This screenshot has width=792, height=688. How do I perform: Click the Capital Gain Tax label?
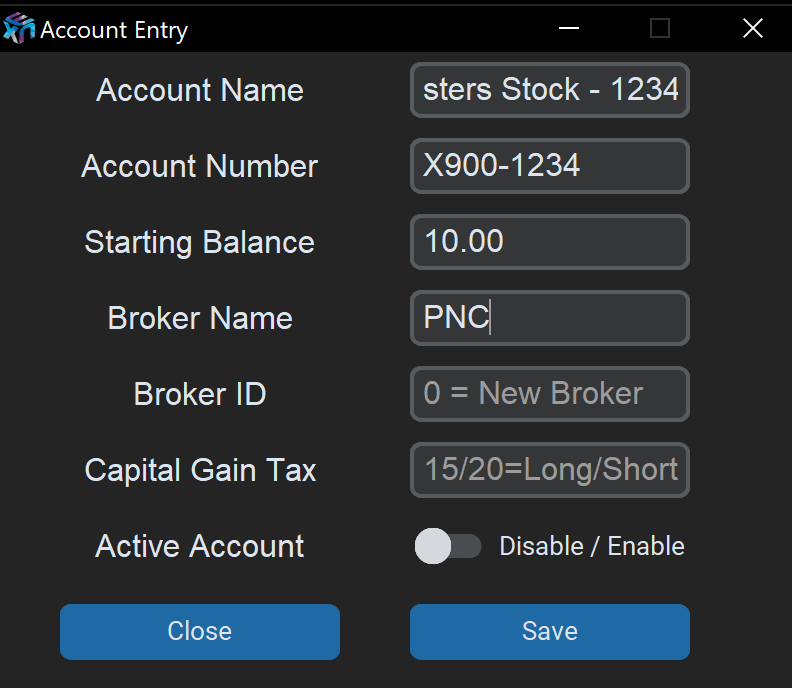point(200,470)
